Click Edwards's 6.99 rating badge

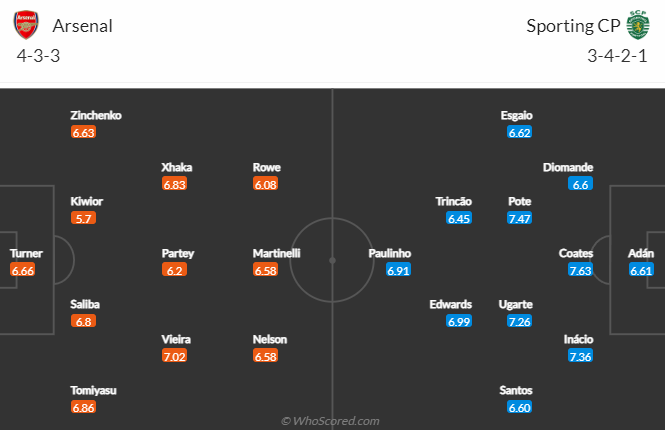coord(459,322)
